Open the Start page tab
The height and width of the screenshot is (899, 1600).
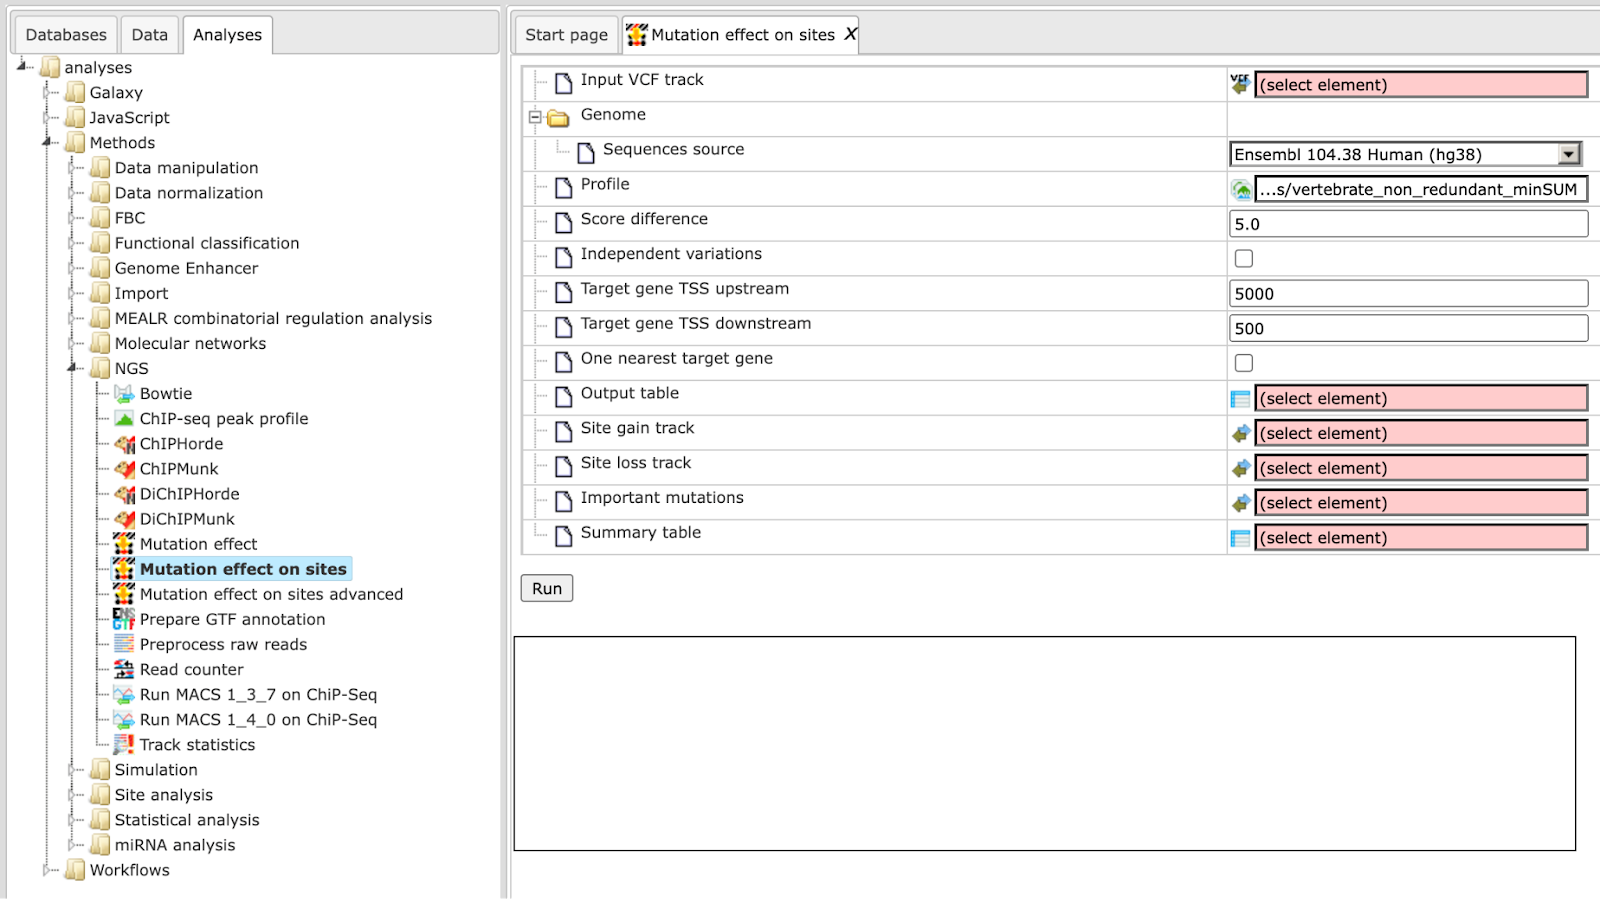coord(566,35)
